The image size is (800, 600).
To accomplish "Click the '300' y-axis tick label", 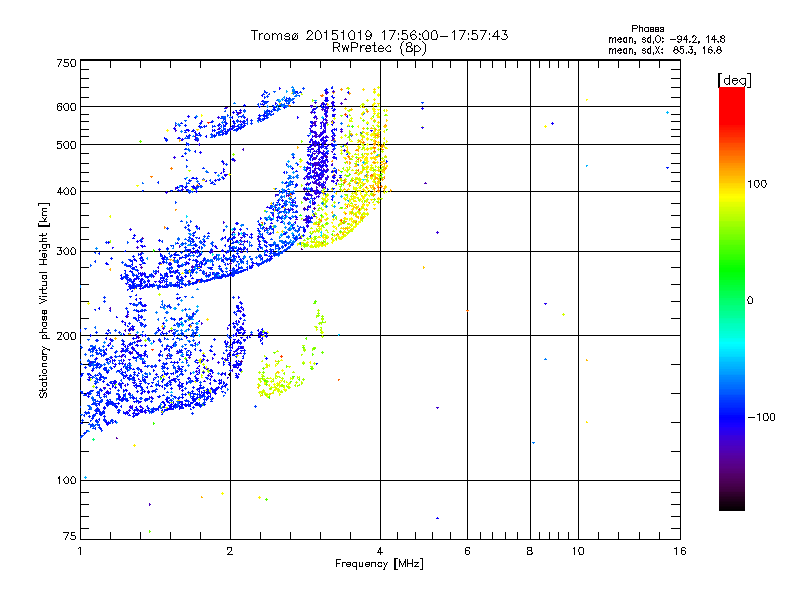I will click(x=66, y=252).
